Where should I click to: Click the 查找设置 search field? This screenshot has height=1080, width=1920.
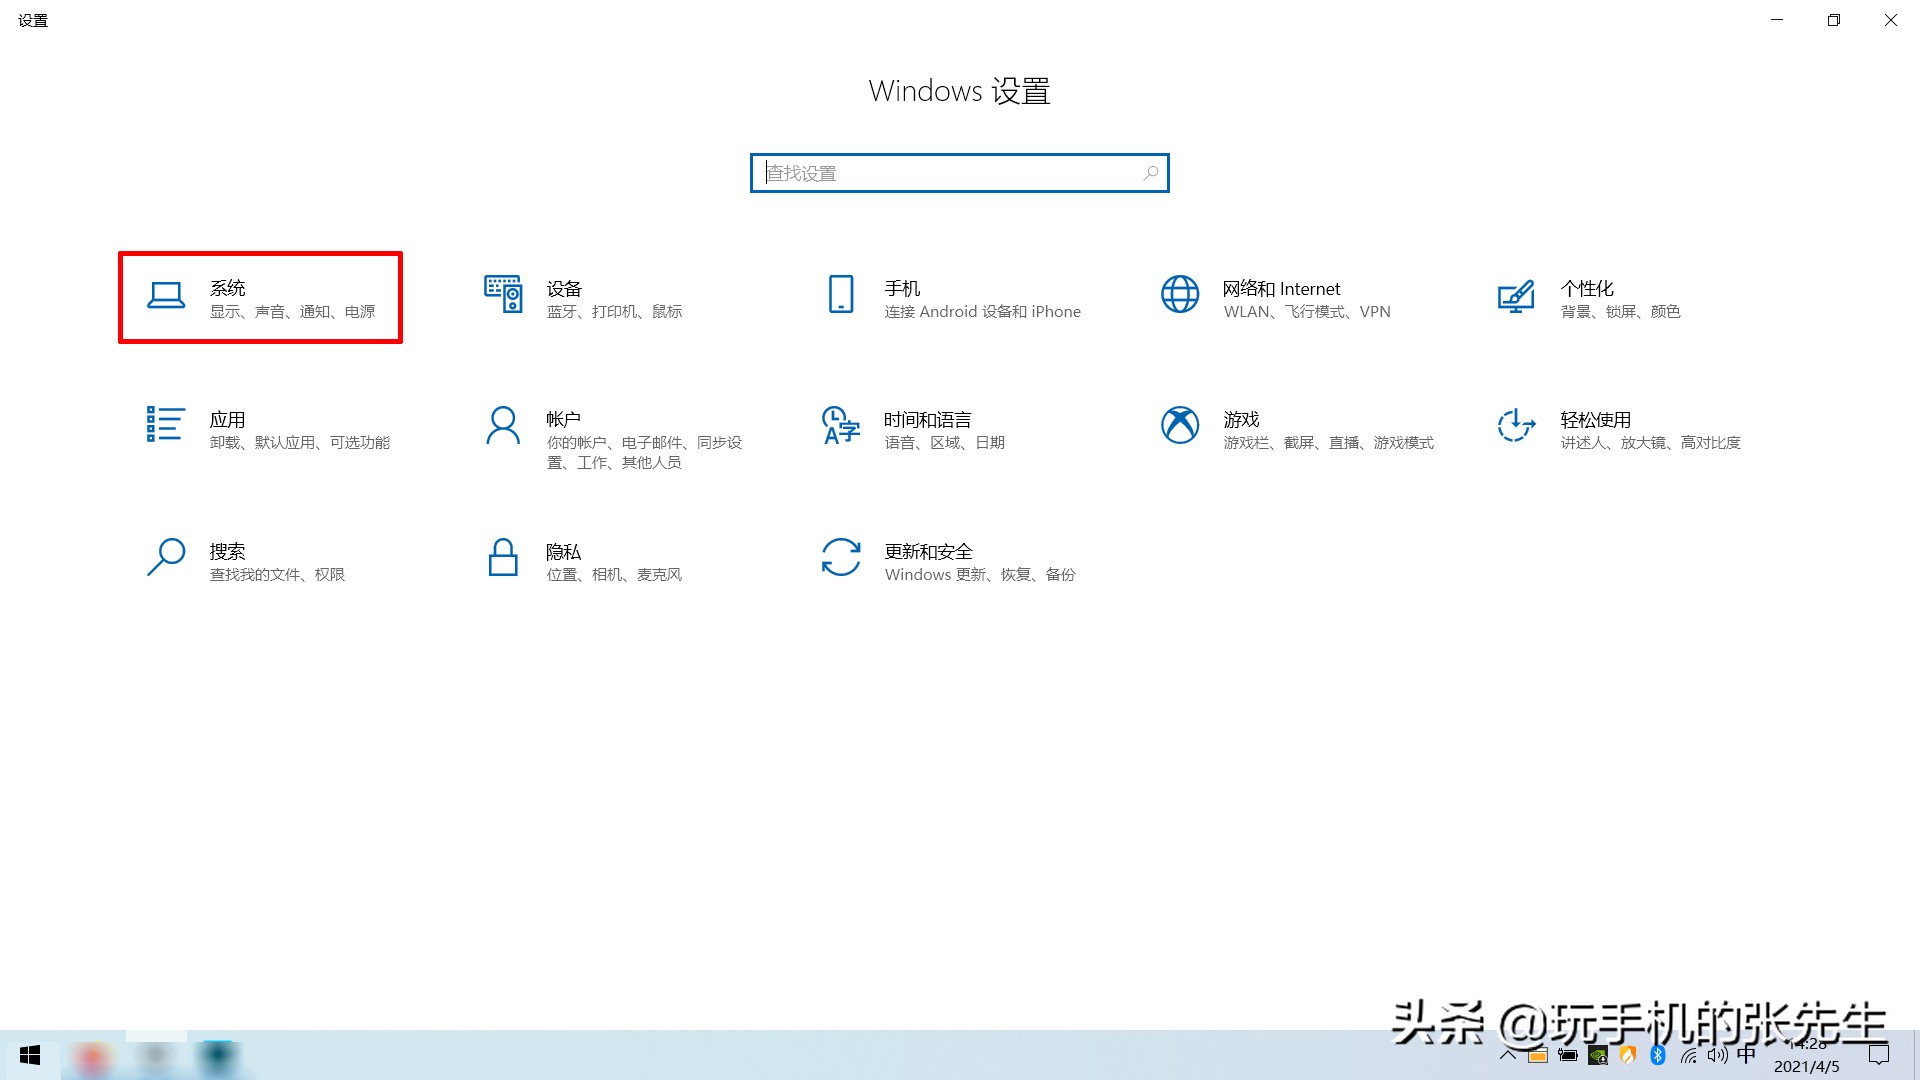[x=960, y=173]
